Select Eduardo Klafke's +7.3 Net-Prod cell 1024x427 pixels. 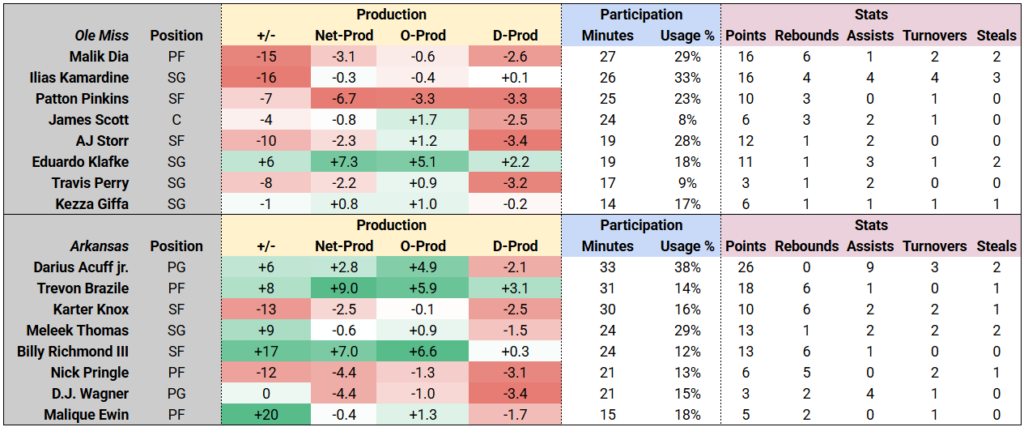coord(342,162)
